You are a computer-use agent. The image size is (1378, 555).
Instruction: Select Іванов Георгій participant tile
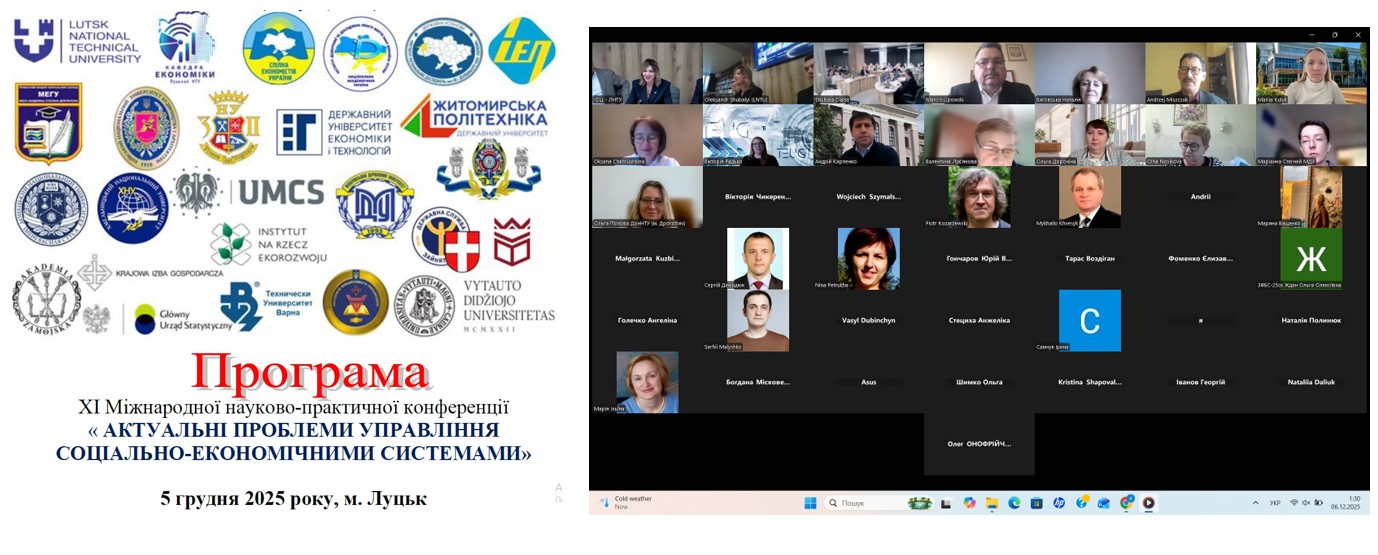(1199, 382)
